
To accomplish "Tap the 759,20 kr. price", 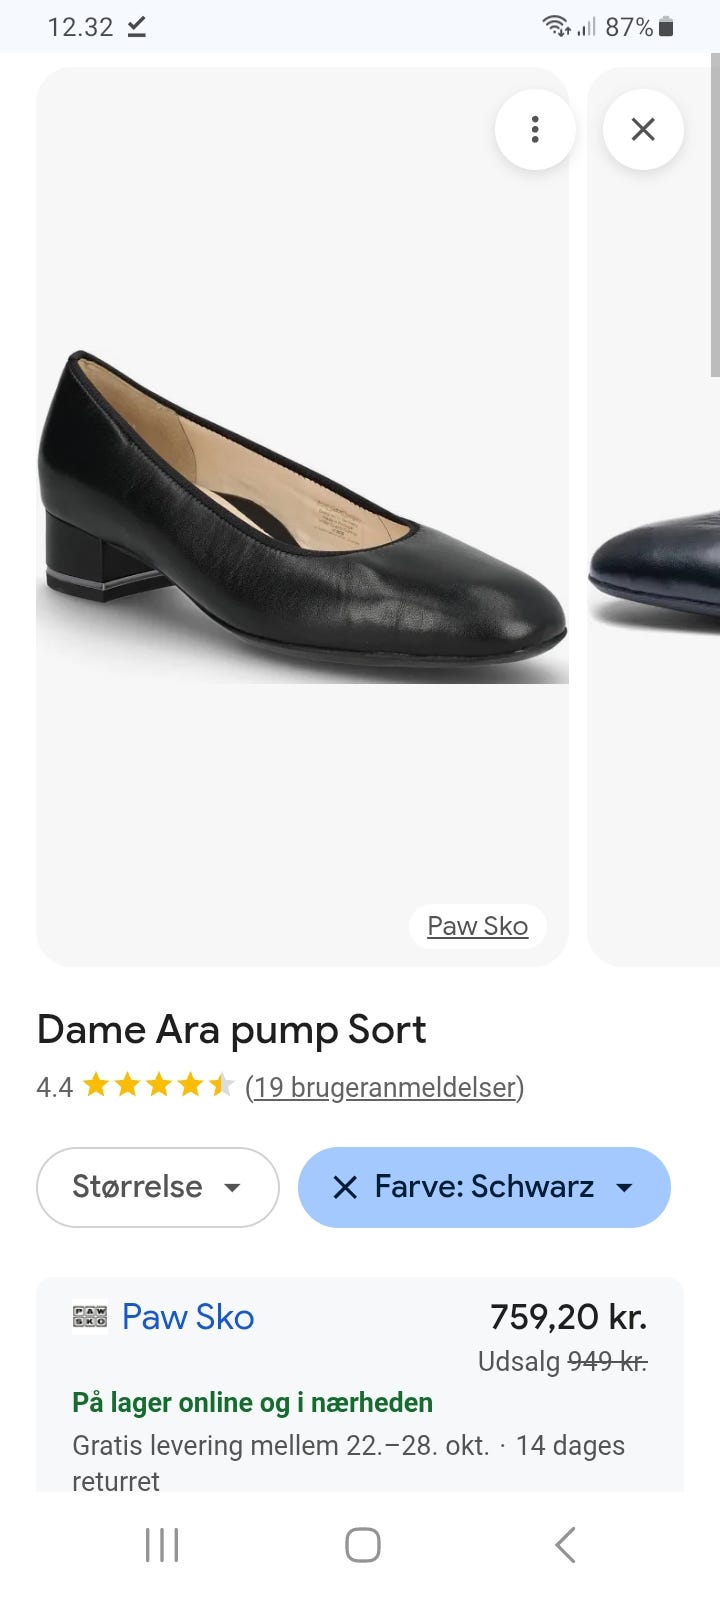I will coord(568,1317).
